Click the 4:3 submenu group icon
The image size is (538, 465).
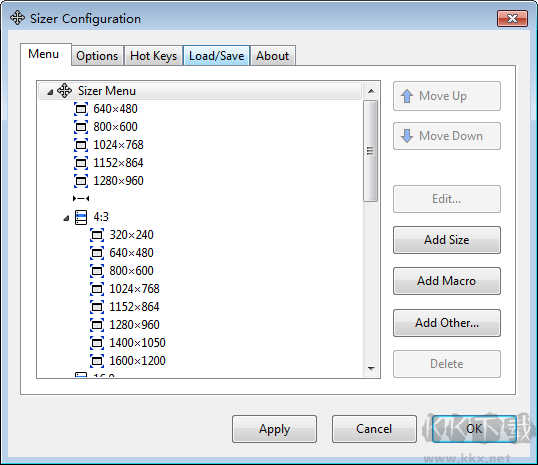click(x=81, y=217)
